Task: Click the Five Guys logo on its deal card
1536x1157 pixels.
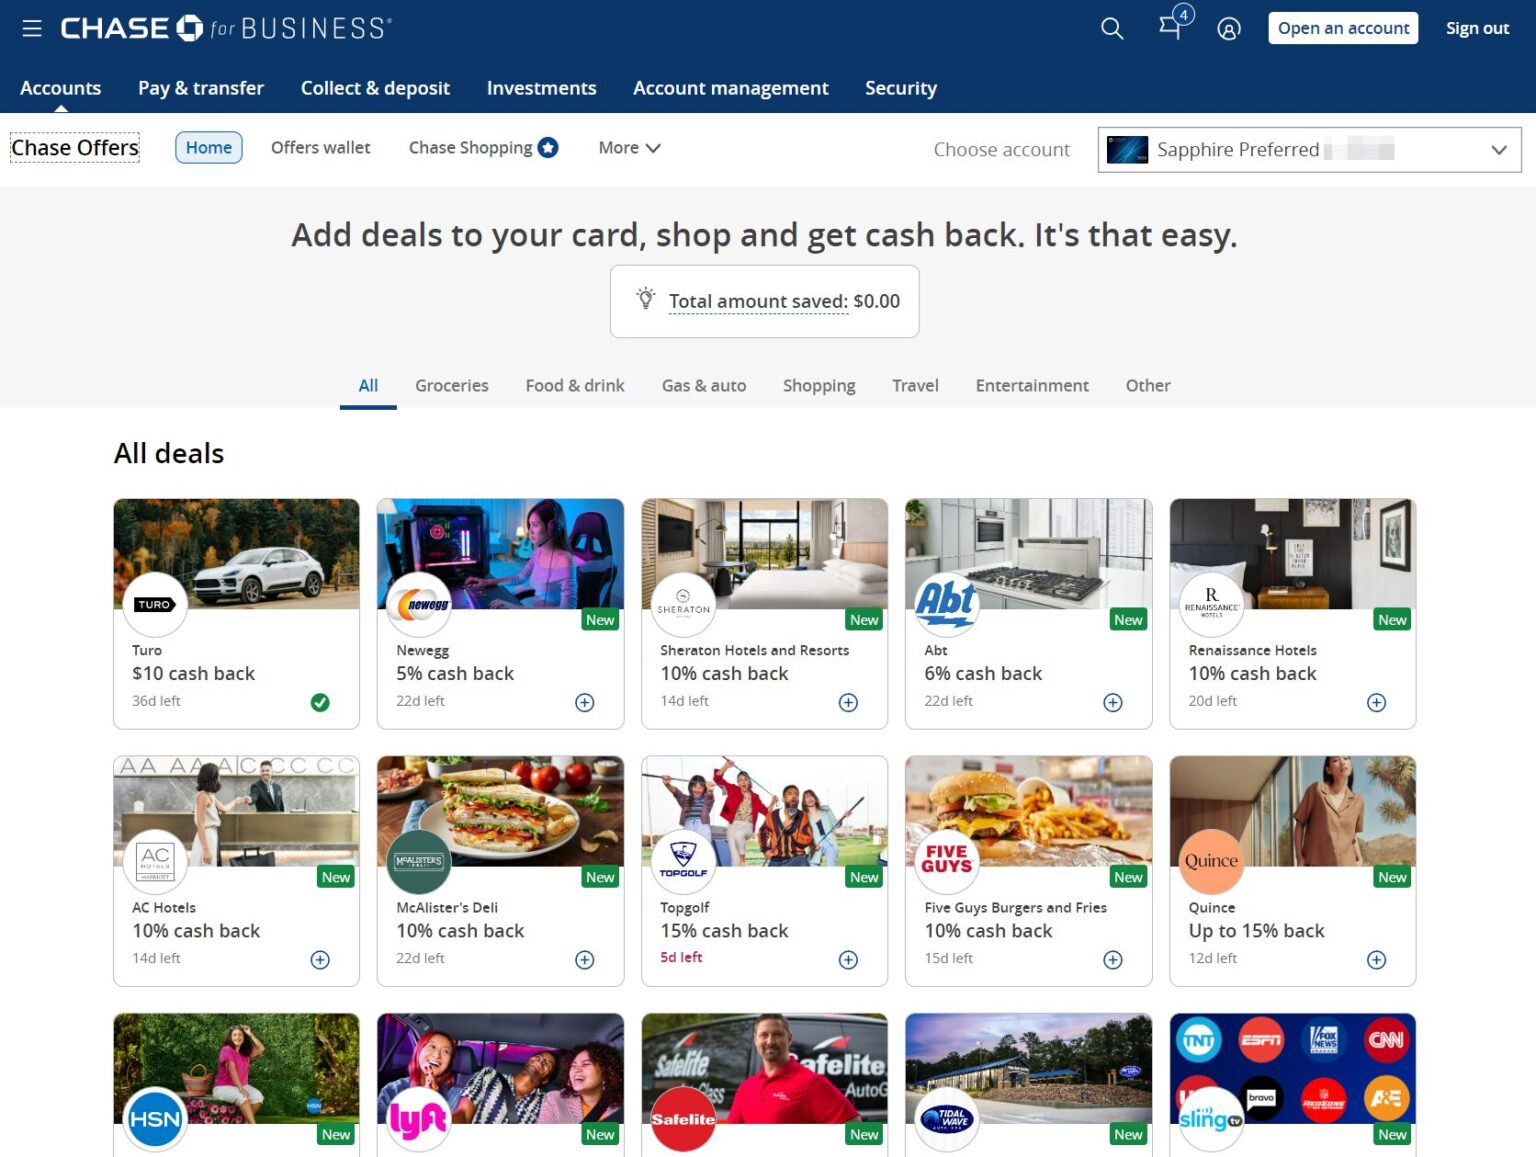Action: (x=946, y=862)
